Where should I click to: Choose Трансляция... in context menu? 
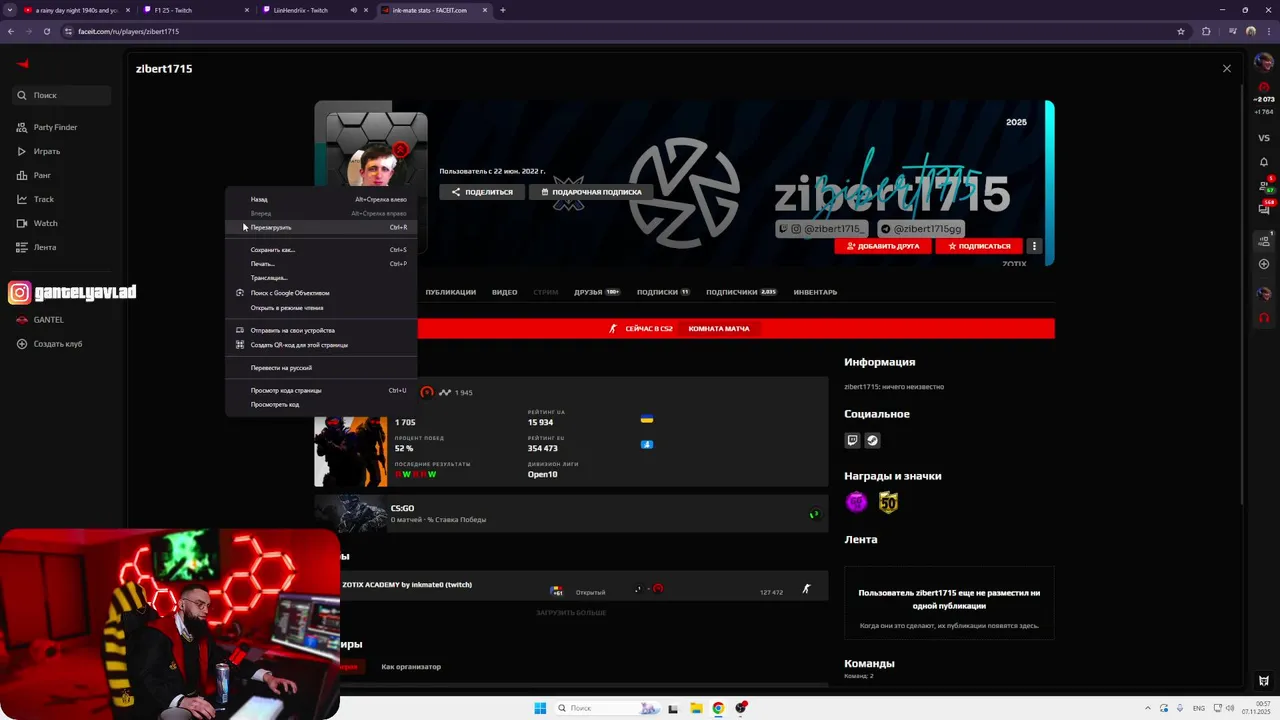coord(320,278)
